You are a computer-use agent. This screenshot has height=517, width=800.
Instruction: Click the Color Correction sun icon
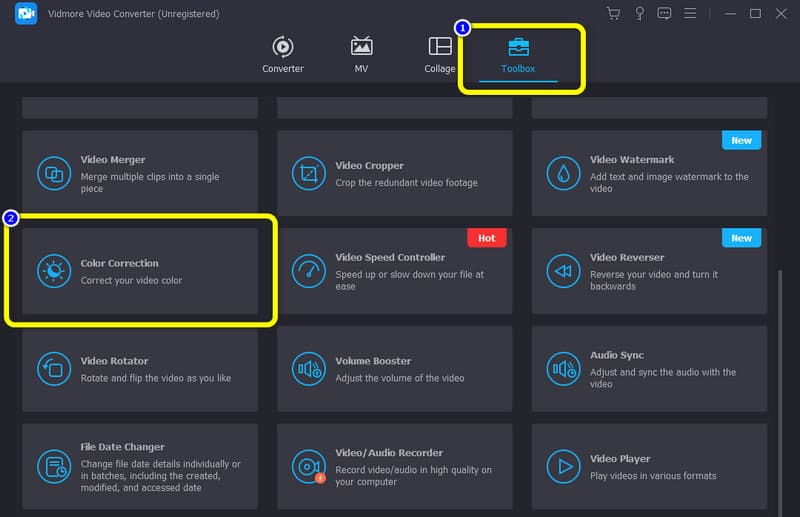pos(52,271)
